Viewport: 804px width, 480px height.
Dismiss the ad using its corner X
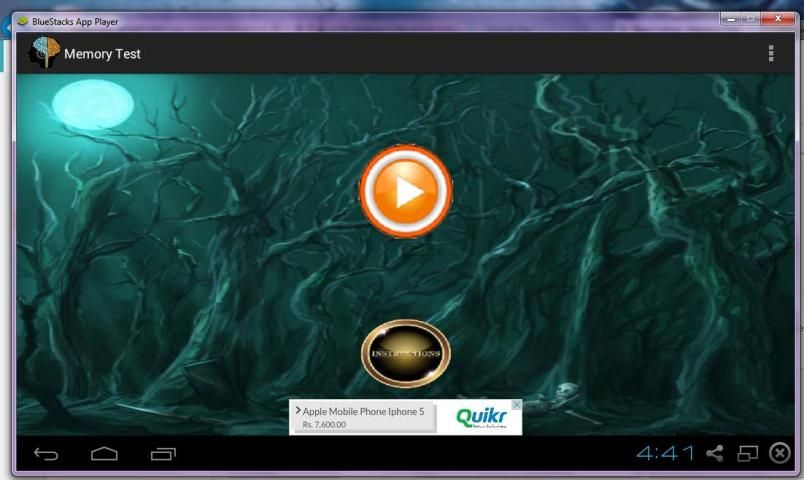pos(516,405)
